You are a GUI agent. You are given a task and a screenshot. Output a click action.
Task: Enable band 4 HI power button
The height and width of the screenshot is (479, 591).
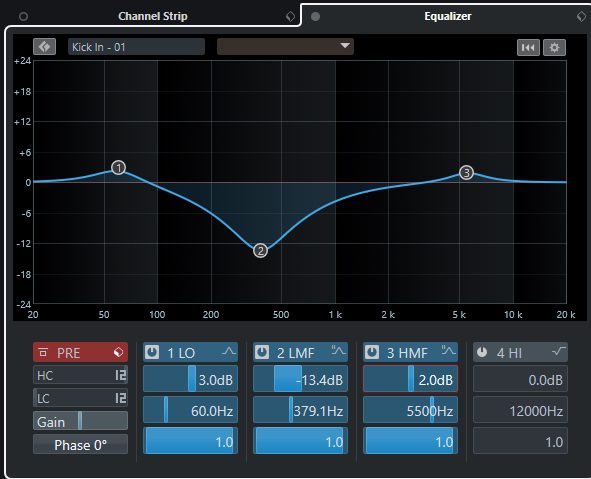pos(482,352)
